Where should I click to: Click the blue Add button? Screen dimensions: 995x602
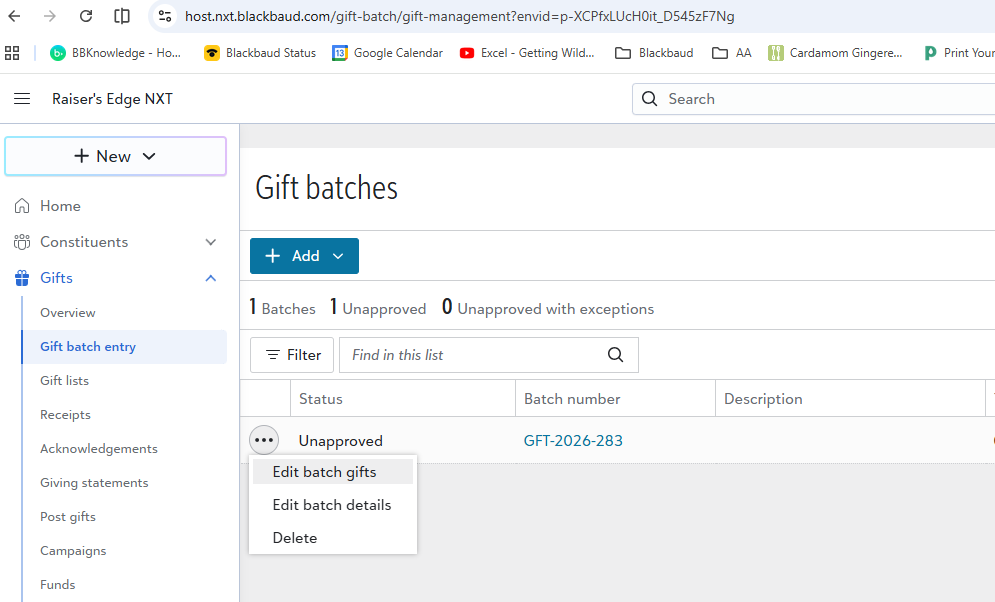coord(305,256)
